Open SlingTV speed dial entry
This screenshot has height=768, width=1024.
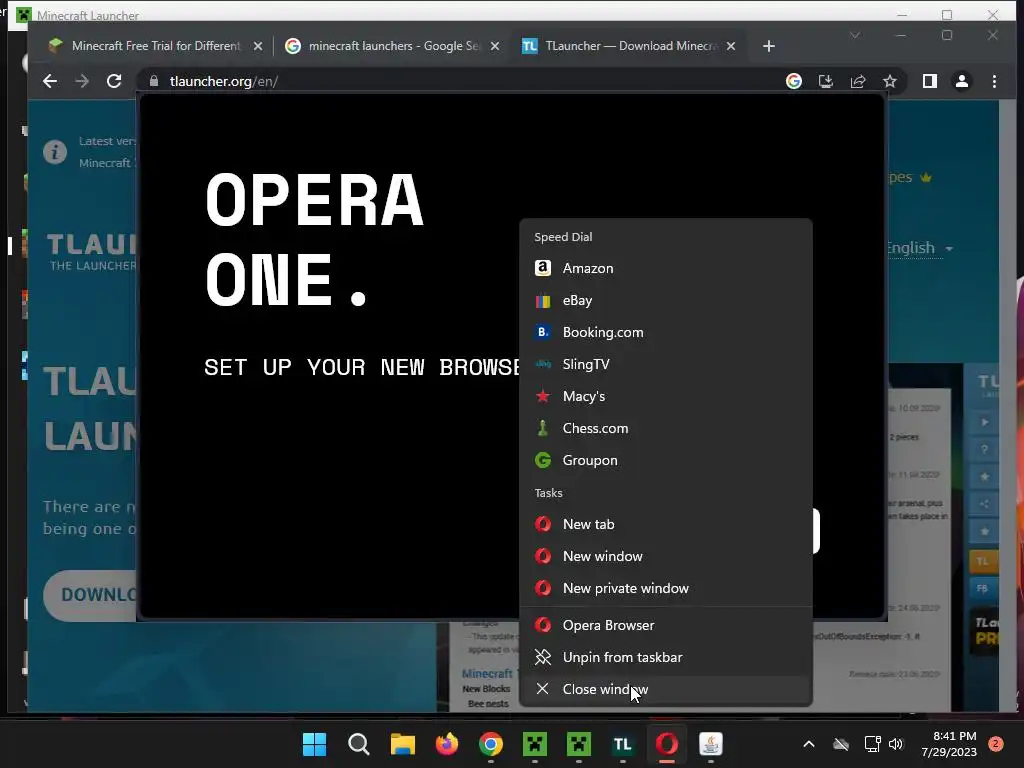pyautogui.click(x=665, y=364)
